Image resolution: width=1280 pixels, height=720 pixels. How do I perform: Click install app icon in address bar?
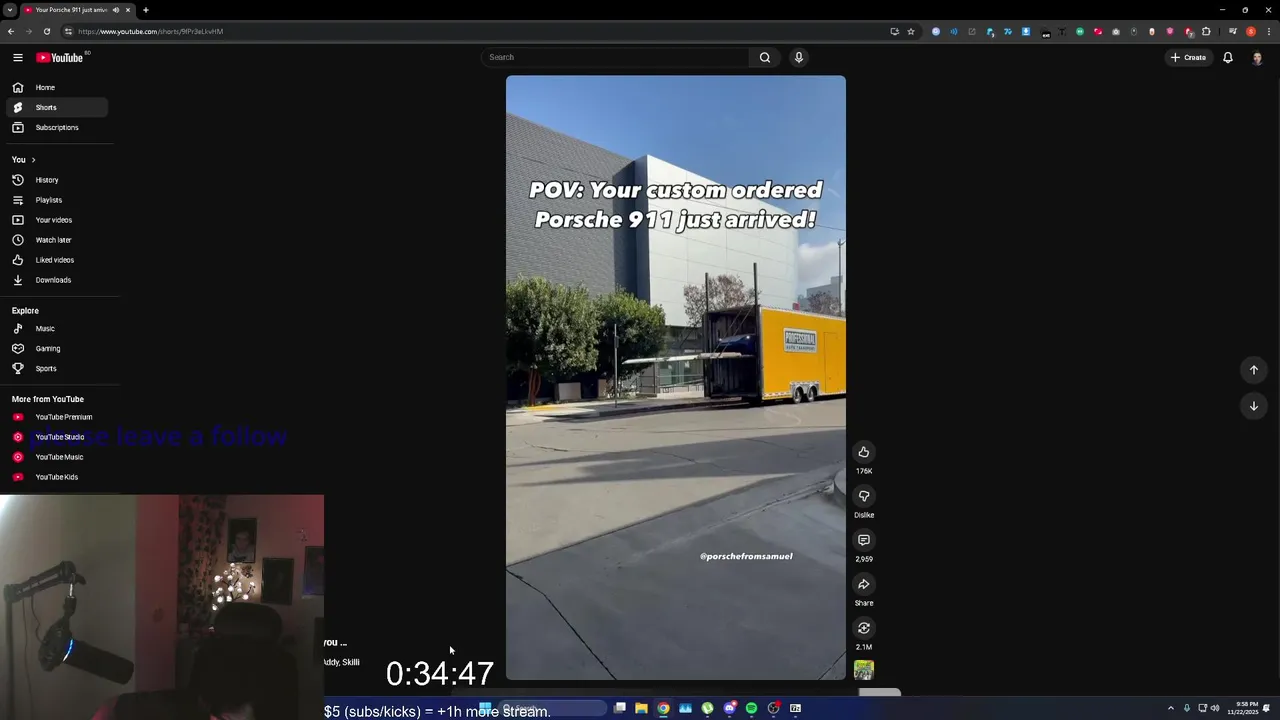click(x=894, y=31)
